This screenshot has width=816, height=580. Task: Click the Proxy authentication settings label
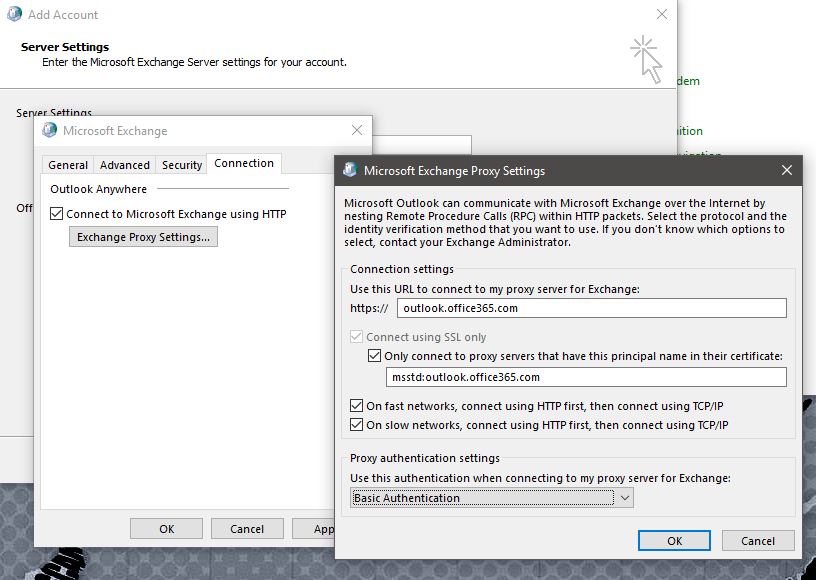425,458
